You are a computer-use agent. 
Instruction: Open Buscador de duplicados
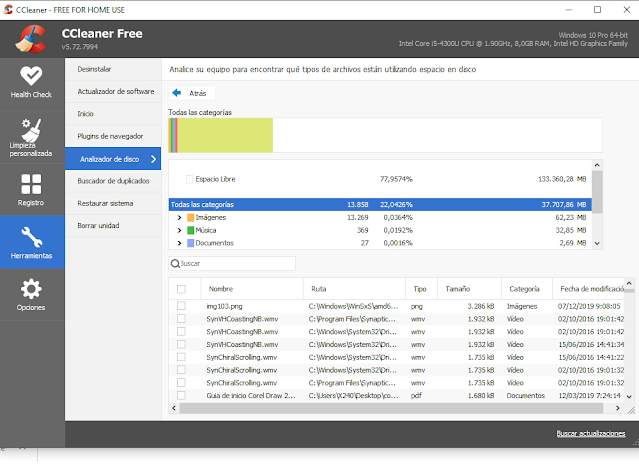(x=113, y=181)
